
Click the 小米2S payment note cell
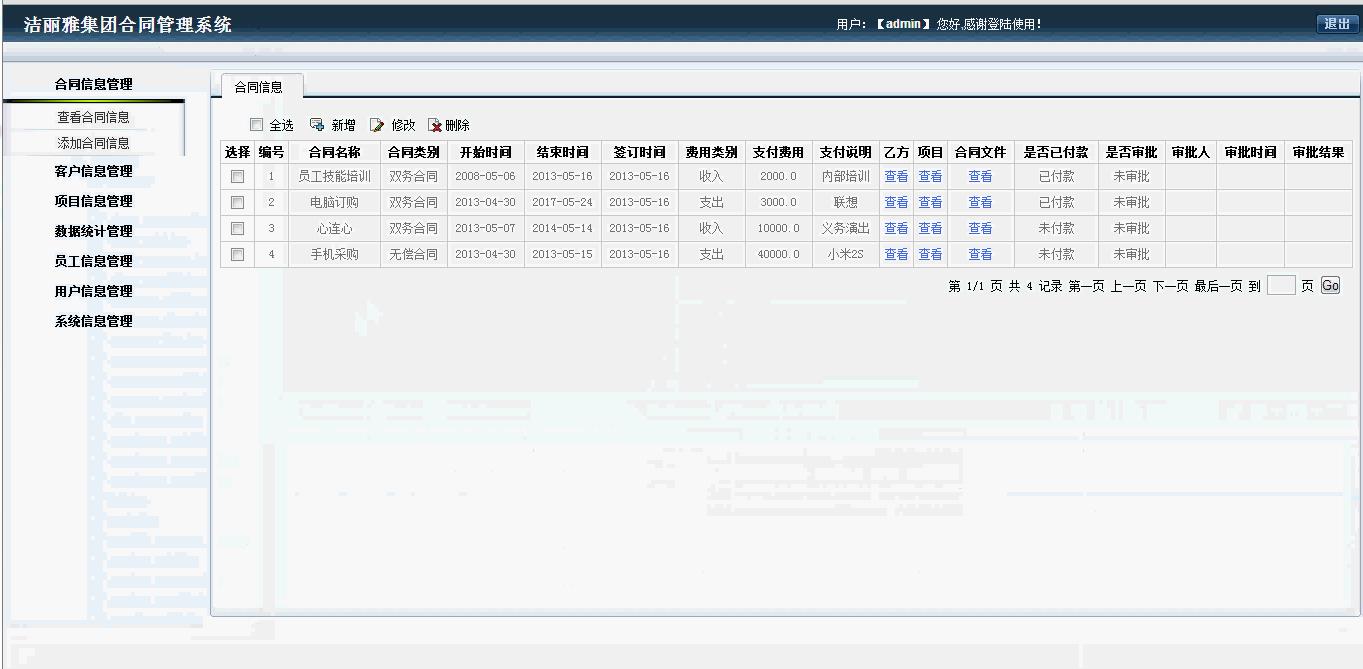pyautogui.click(x=845, y=254)
